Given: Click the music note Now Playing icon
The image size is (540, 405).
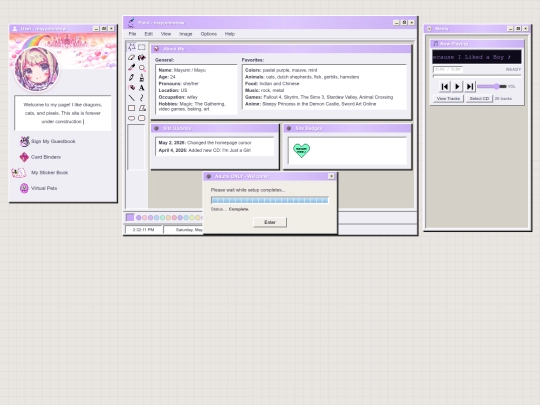Looking at the screenshot, I should pos(436,44).
